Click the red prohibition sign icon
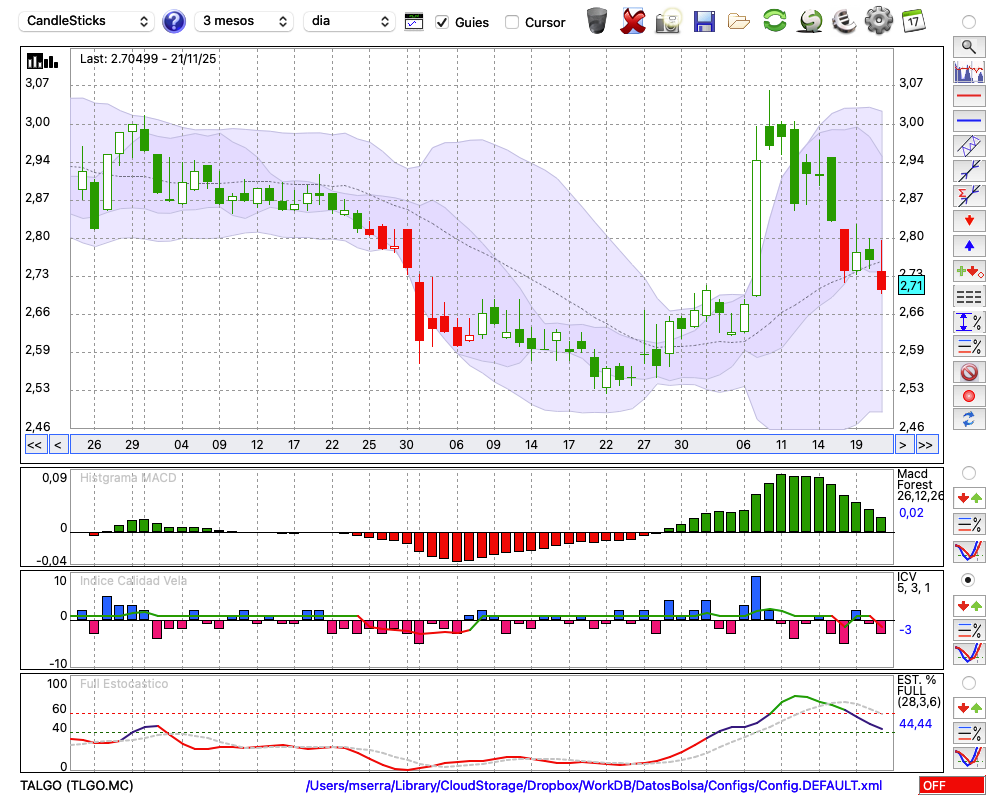Screen dimensions: 1000x800 [x=968, y=372]
